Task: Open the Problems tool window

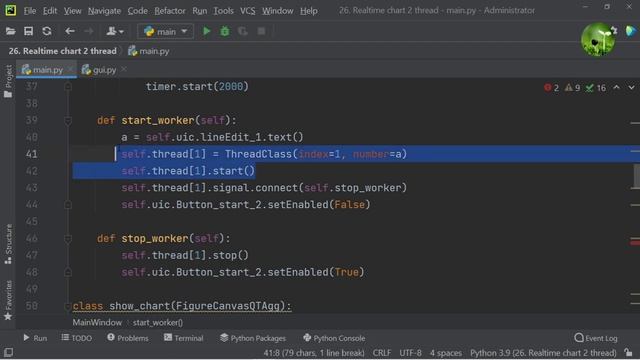Action: point(128,338)
